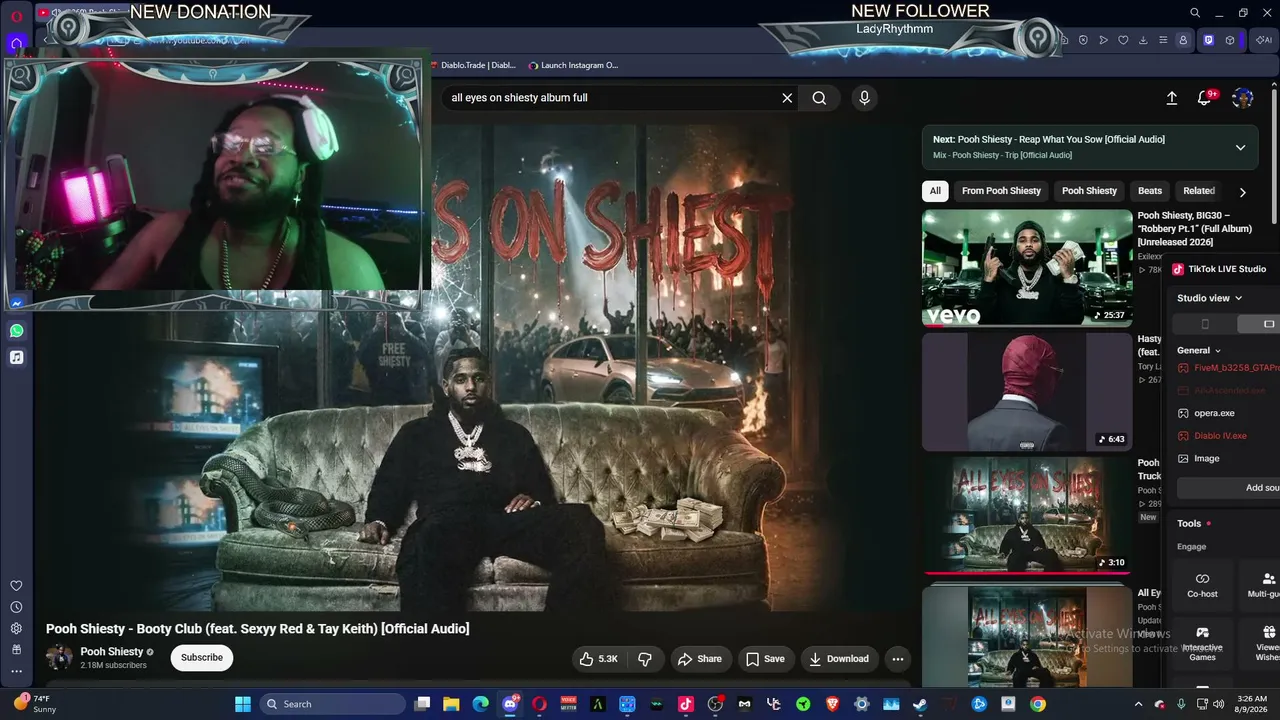Image resolution: width=1280 pixels, height=720 pixels.
Task: Clear the YouTube search box text
Action: click(x=787, y=98)
